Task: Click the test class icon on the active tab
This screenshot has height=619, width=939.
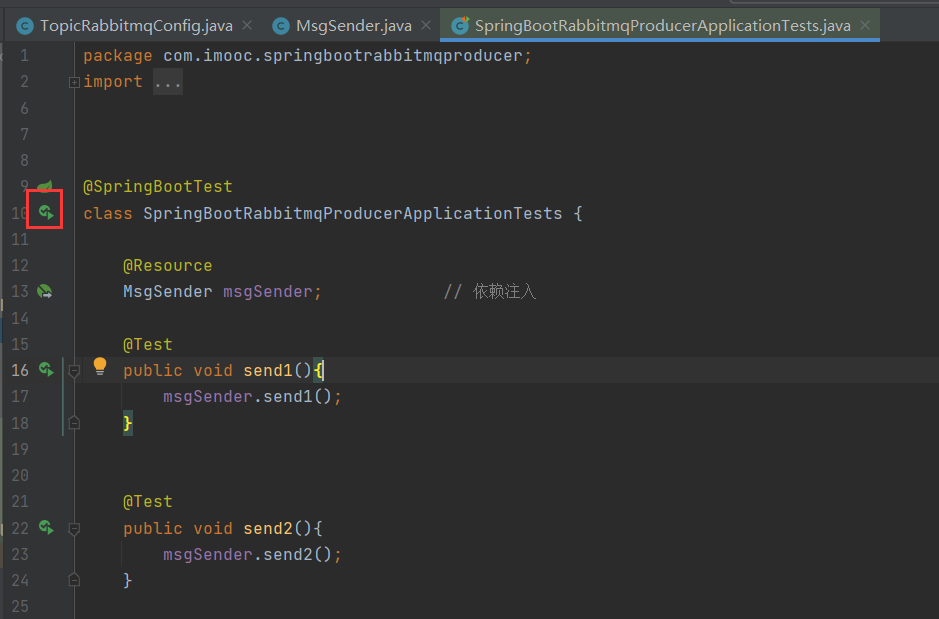Action: click(x=460, y=26)
